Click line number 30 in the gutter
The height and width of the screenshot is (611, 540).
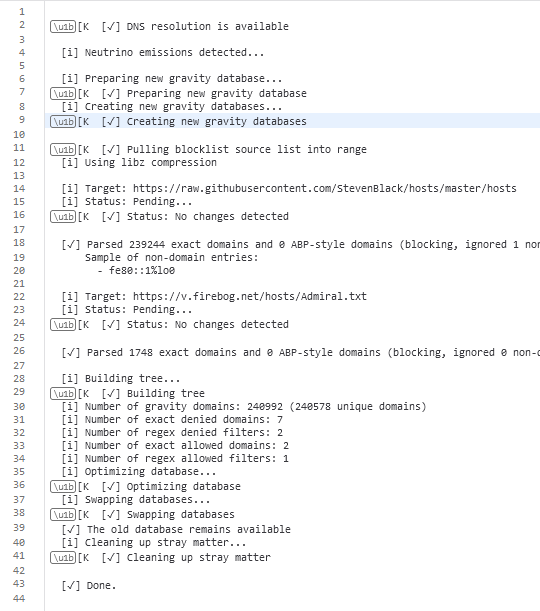[x=19, y=407]
